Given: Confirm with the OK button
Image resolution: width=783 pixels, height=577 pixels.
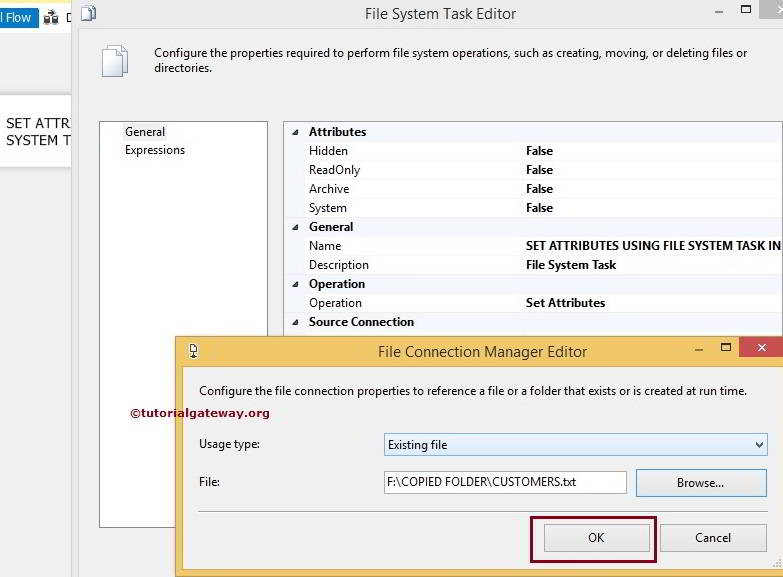Looking at the screenshot, I should 596,537.
